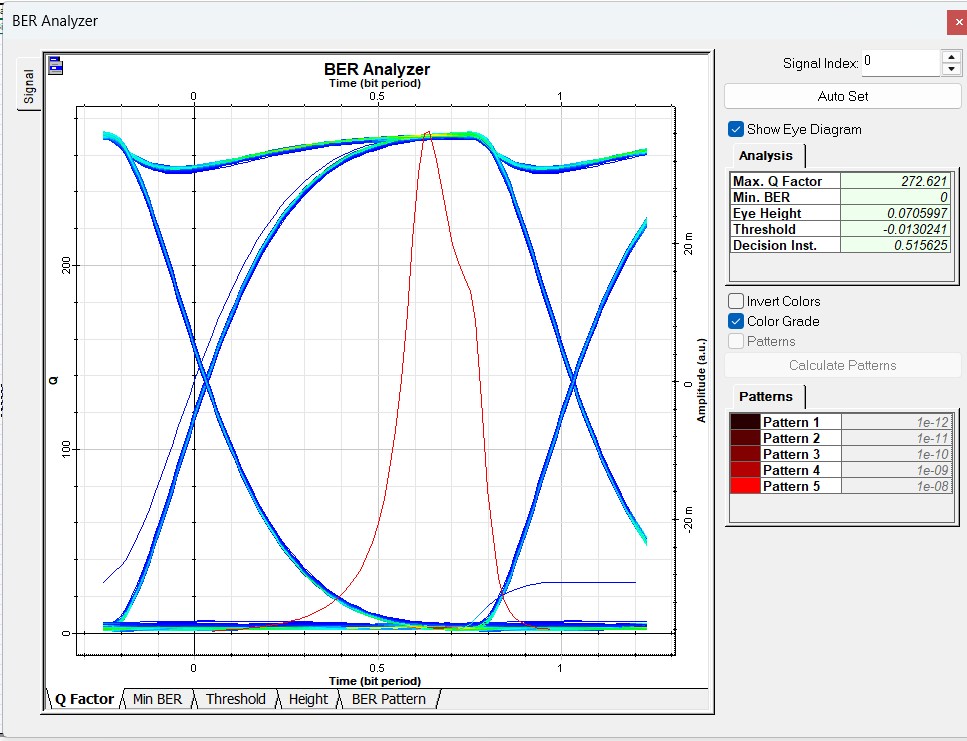
Task: Toggle the Show Eye Diagram checkbox
Action: (735, 129)
